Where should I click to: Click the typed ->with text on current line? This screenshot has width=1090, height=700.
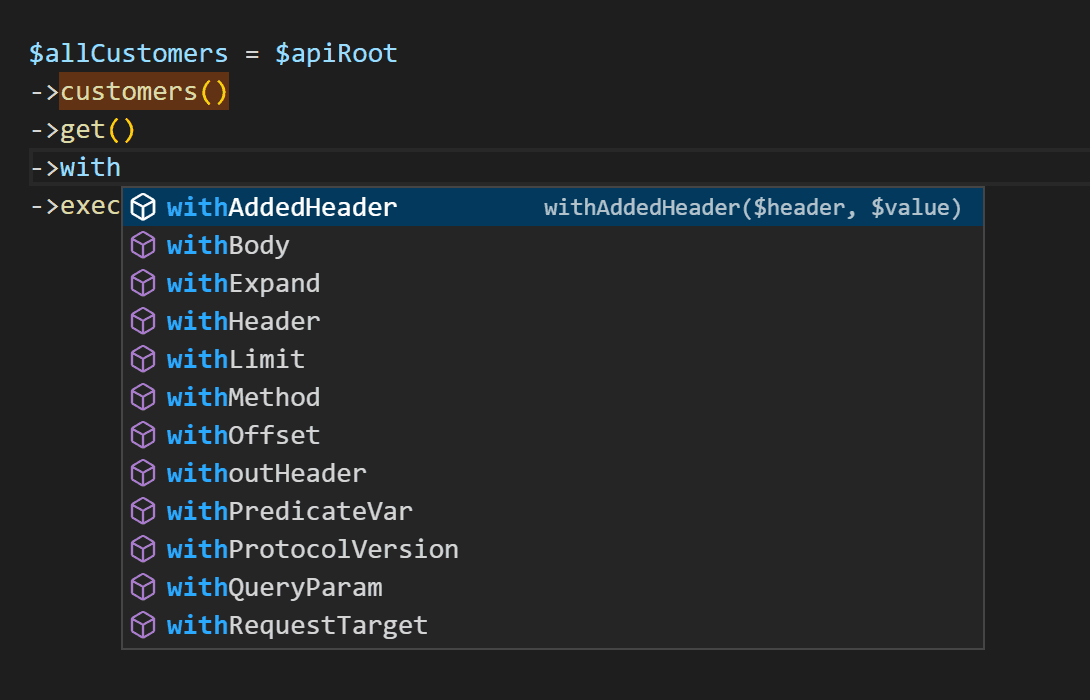[76, 168]
